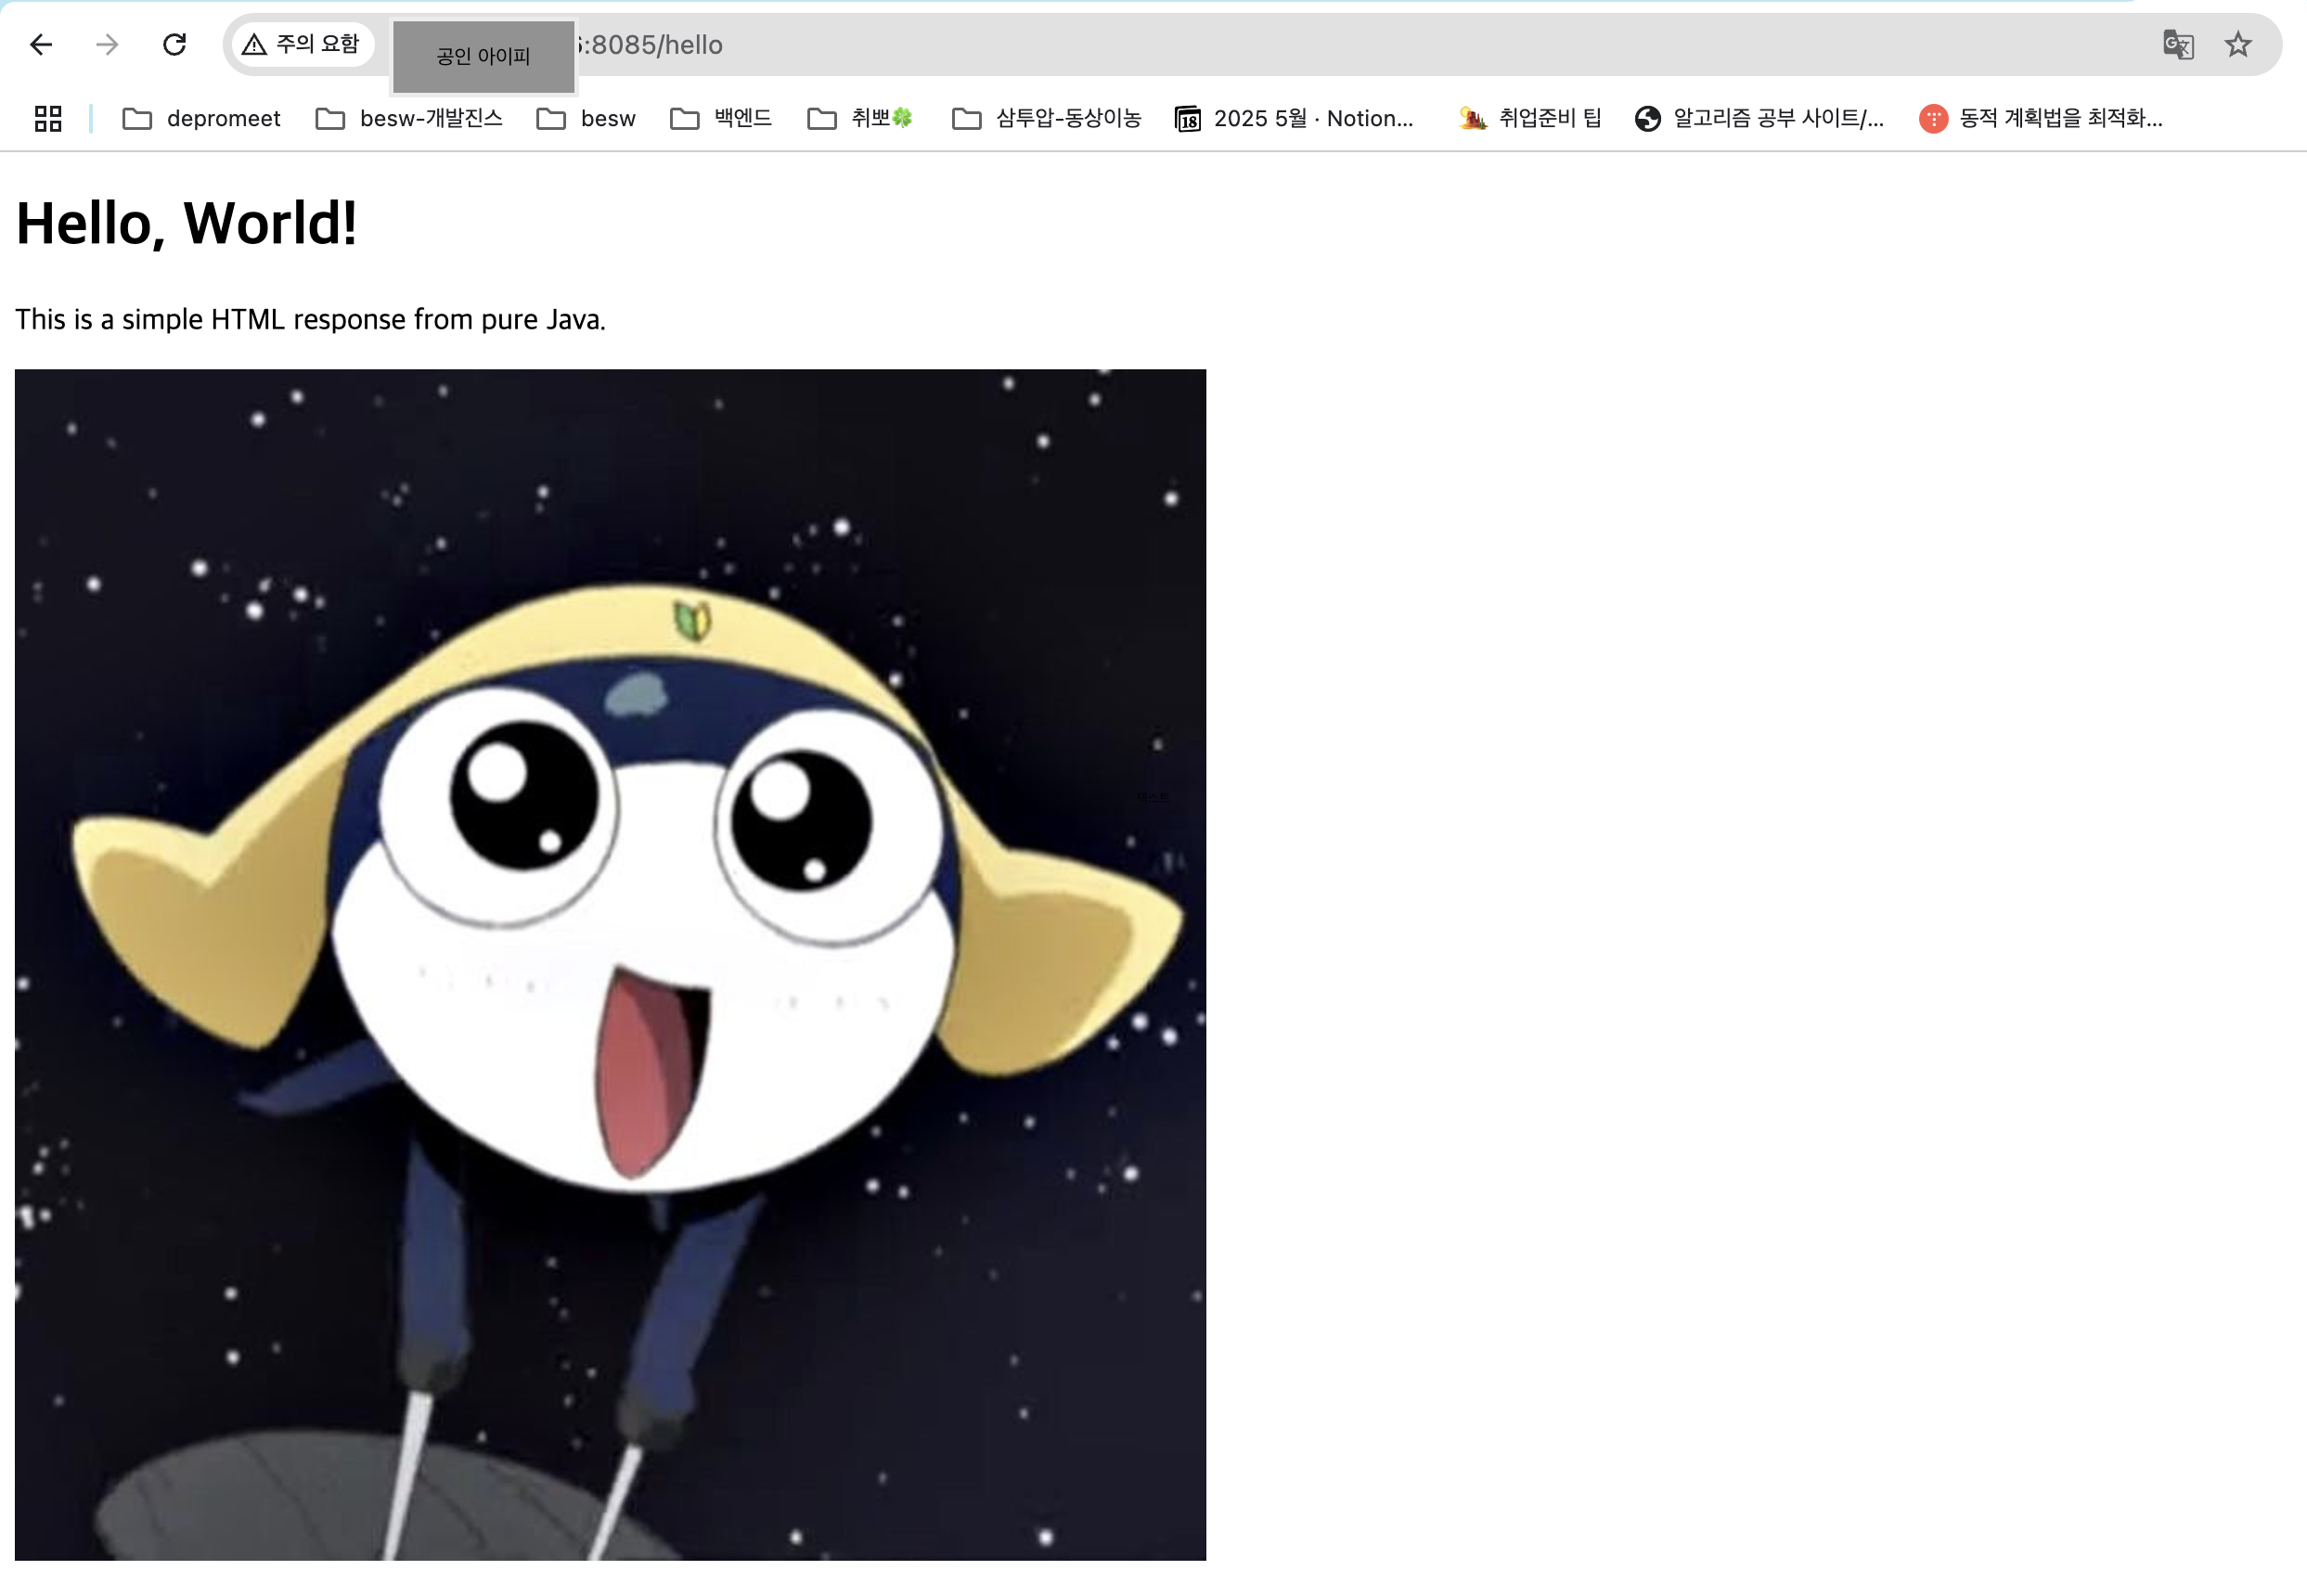Image resolution: width=2307 pixels, height=1596 pixels.
Task: Open the Google Translate page icon
Action: 2177,45
